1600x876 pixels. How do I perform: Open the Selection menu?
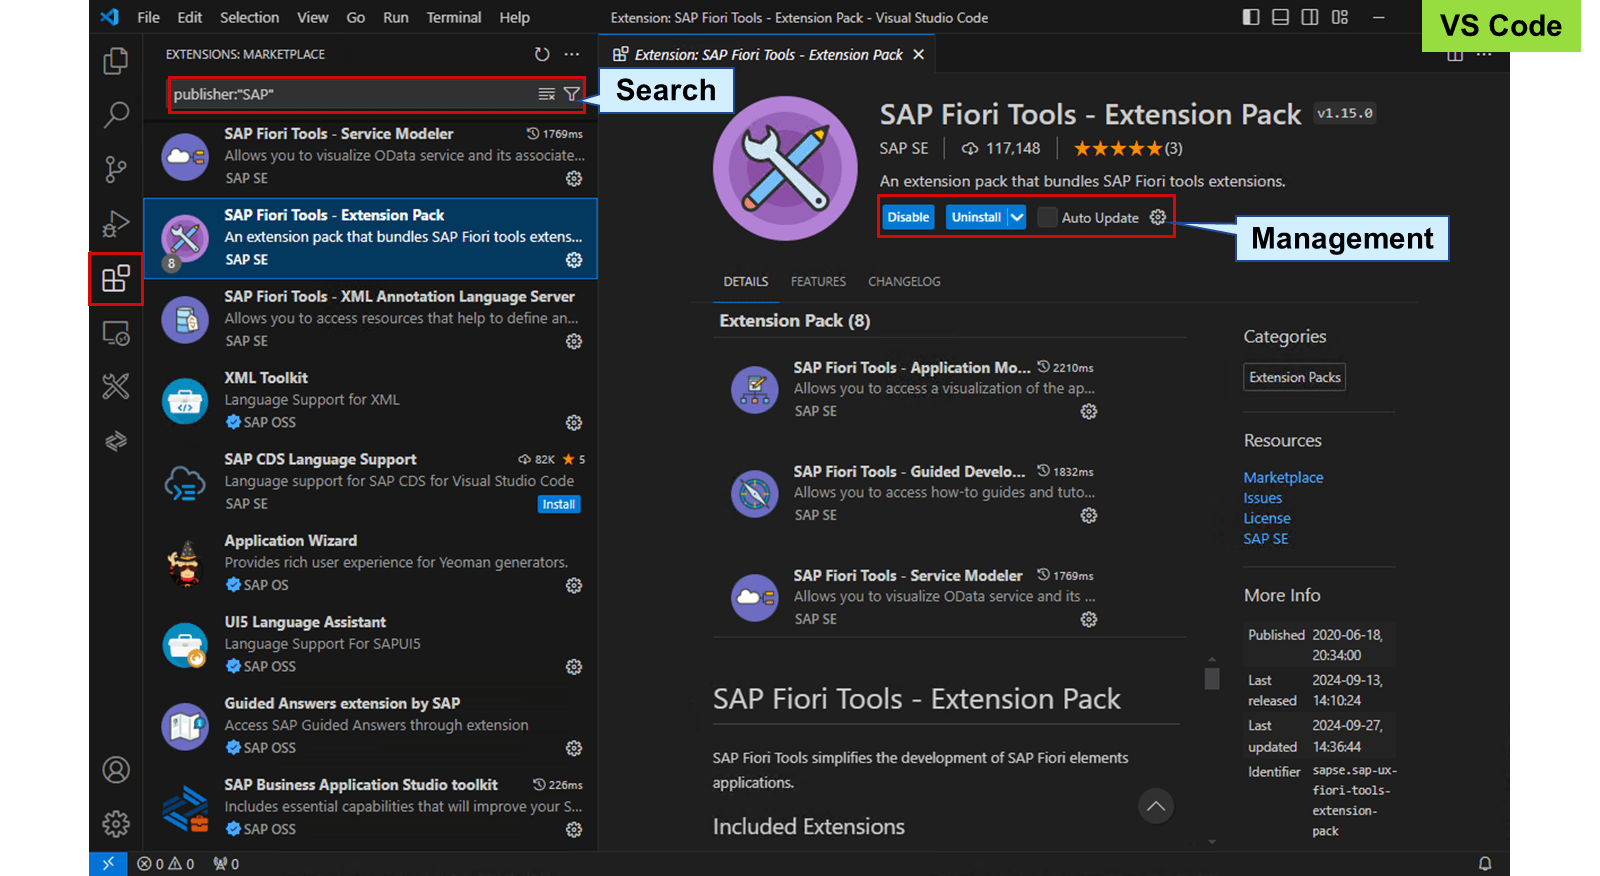point(249,17)
